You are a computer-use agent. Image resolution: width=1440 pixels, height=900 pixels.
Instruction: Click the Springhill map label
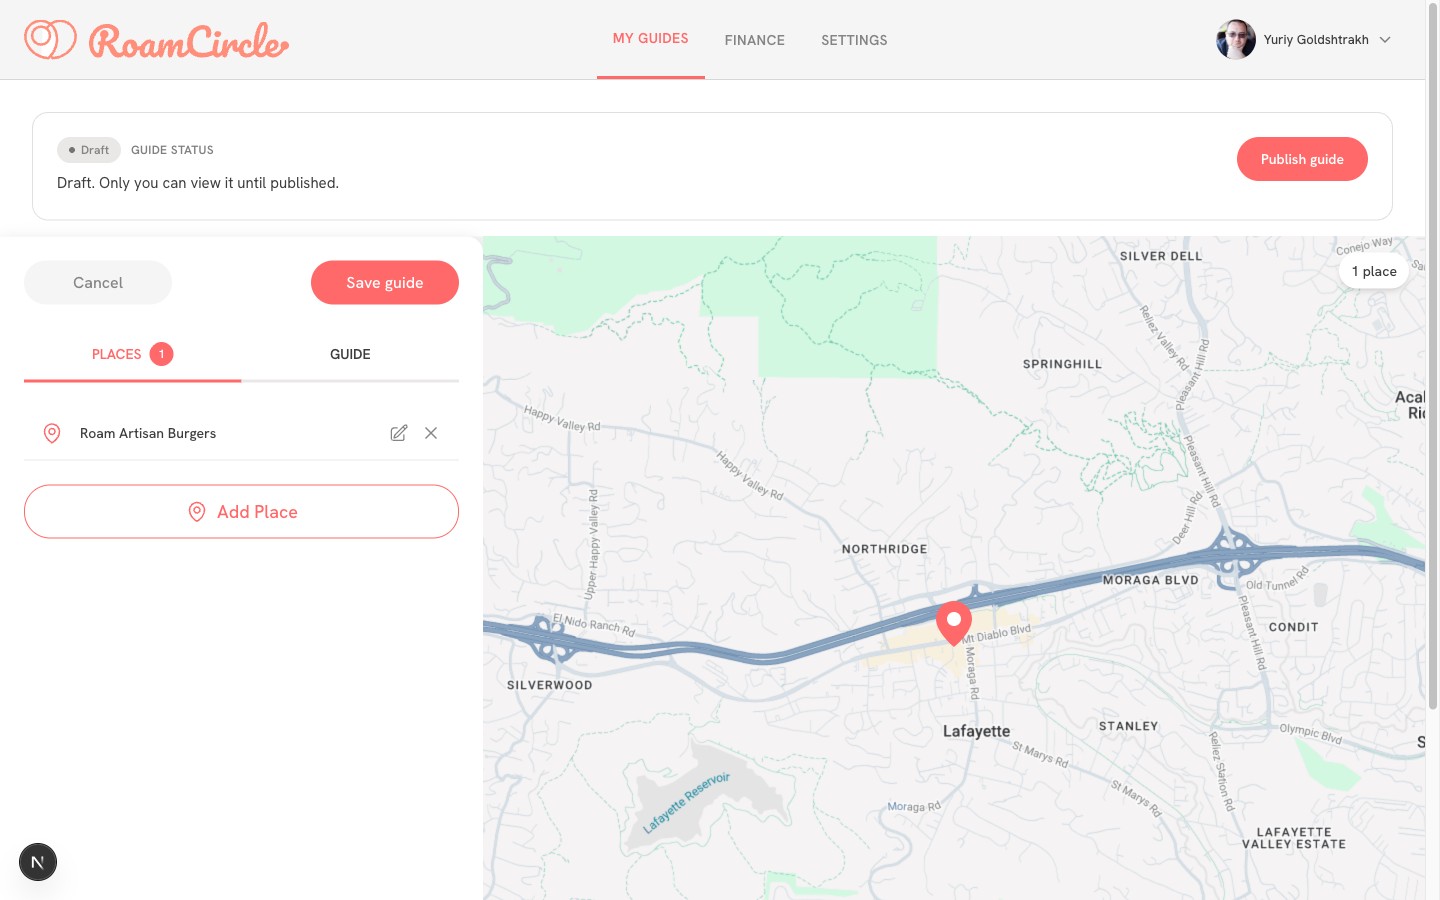[1062, 364]
